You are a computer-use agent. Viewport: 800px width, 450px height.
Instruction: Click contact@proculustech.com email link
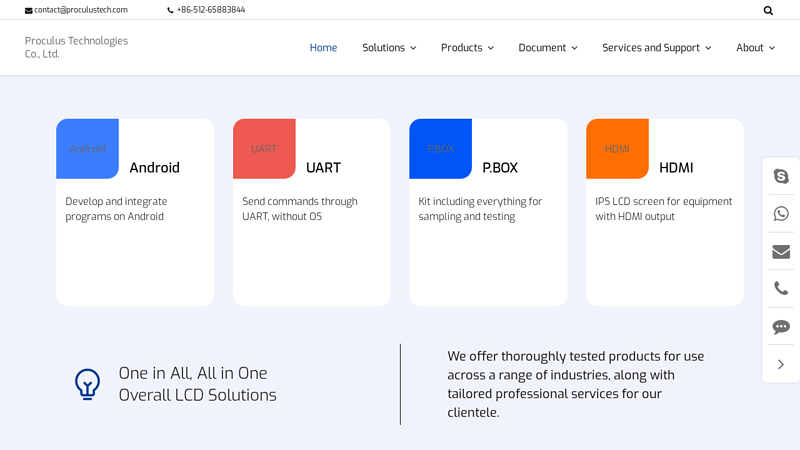point(81,10)
